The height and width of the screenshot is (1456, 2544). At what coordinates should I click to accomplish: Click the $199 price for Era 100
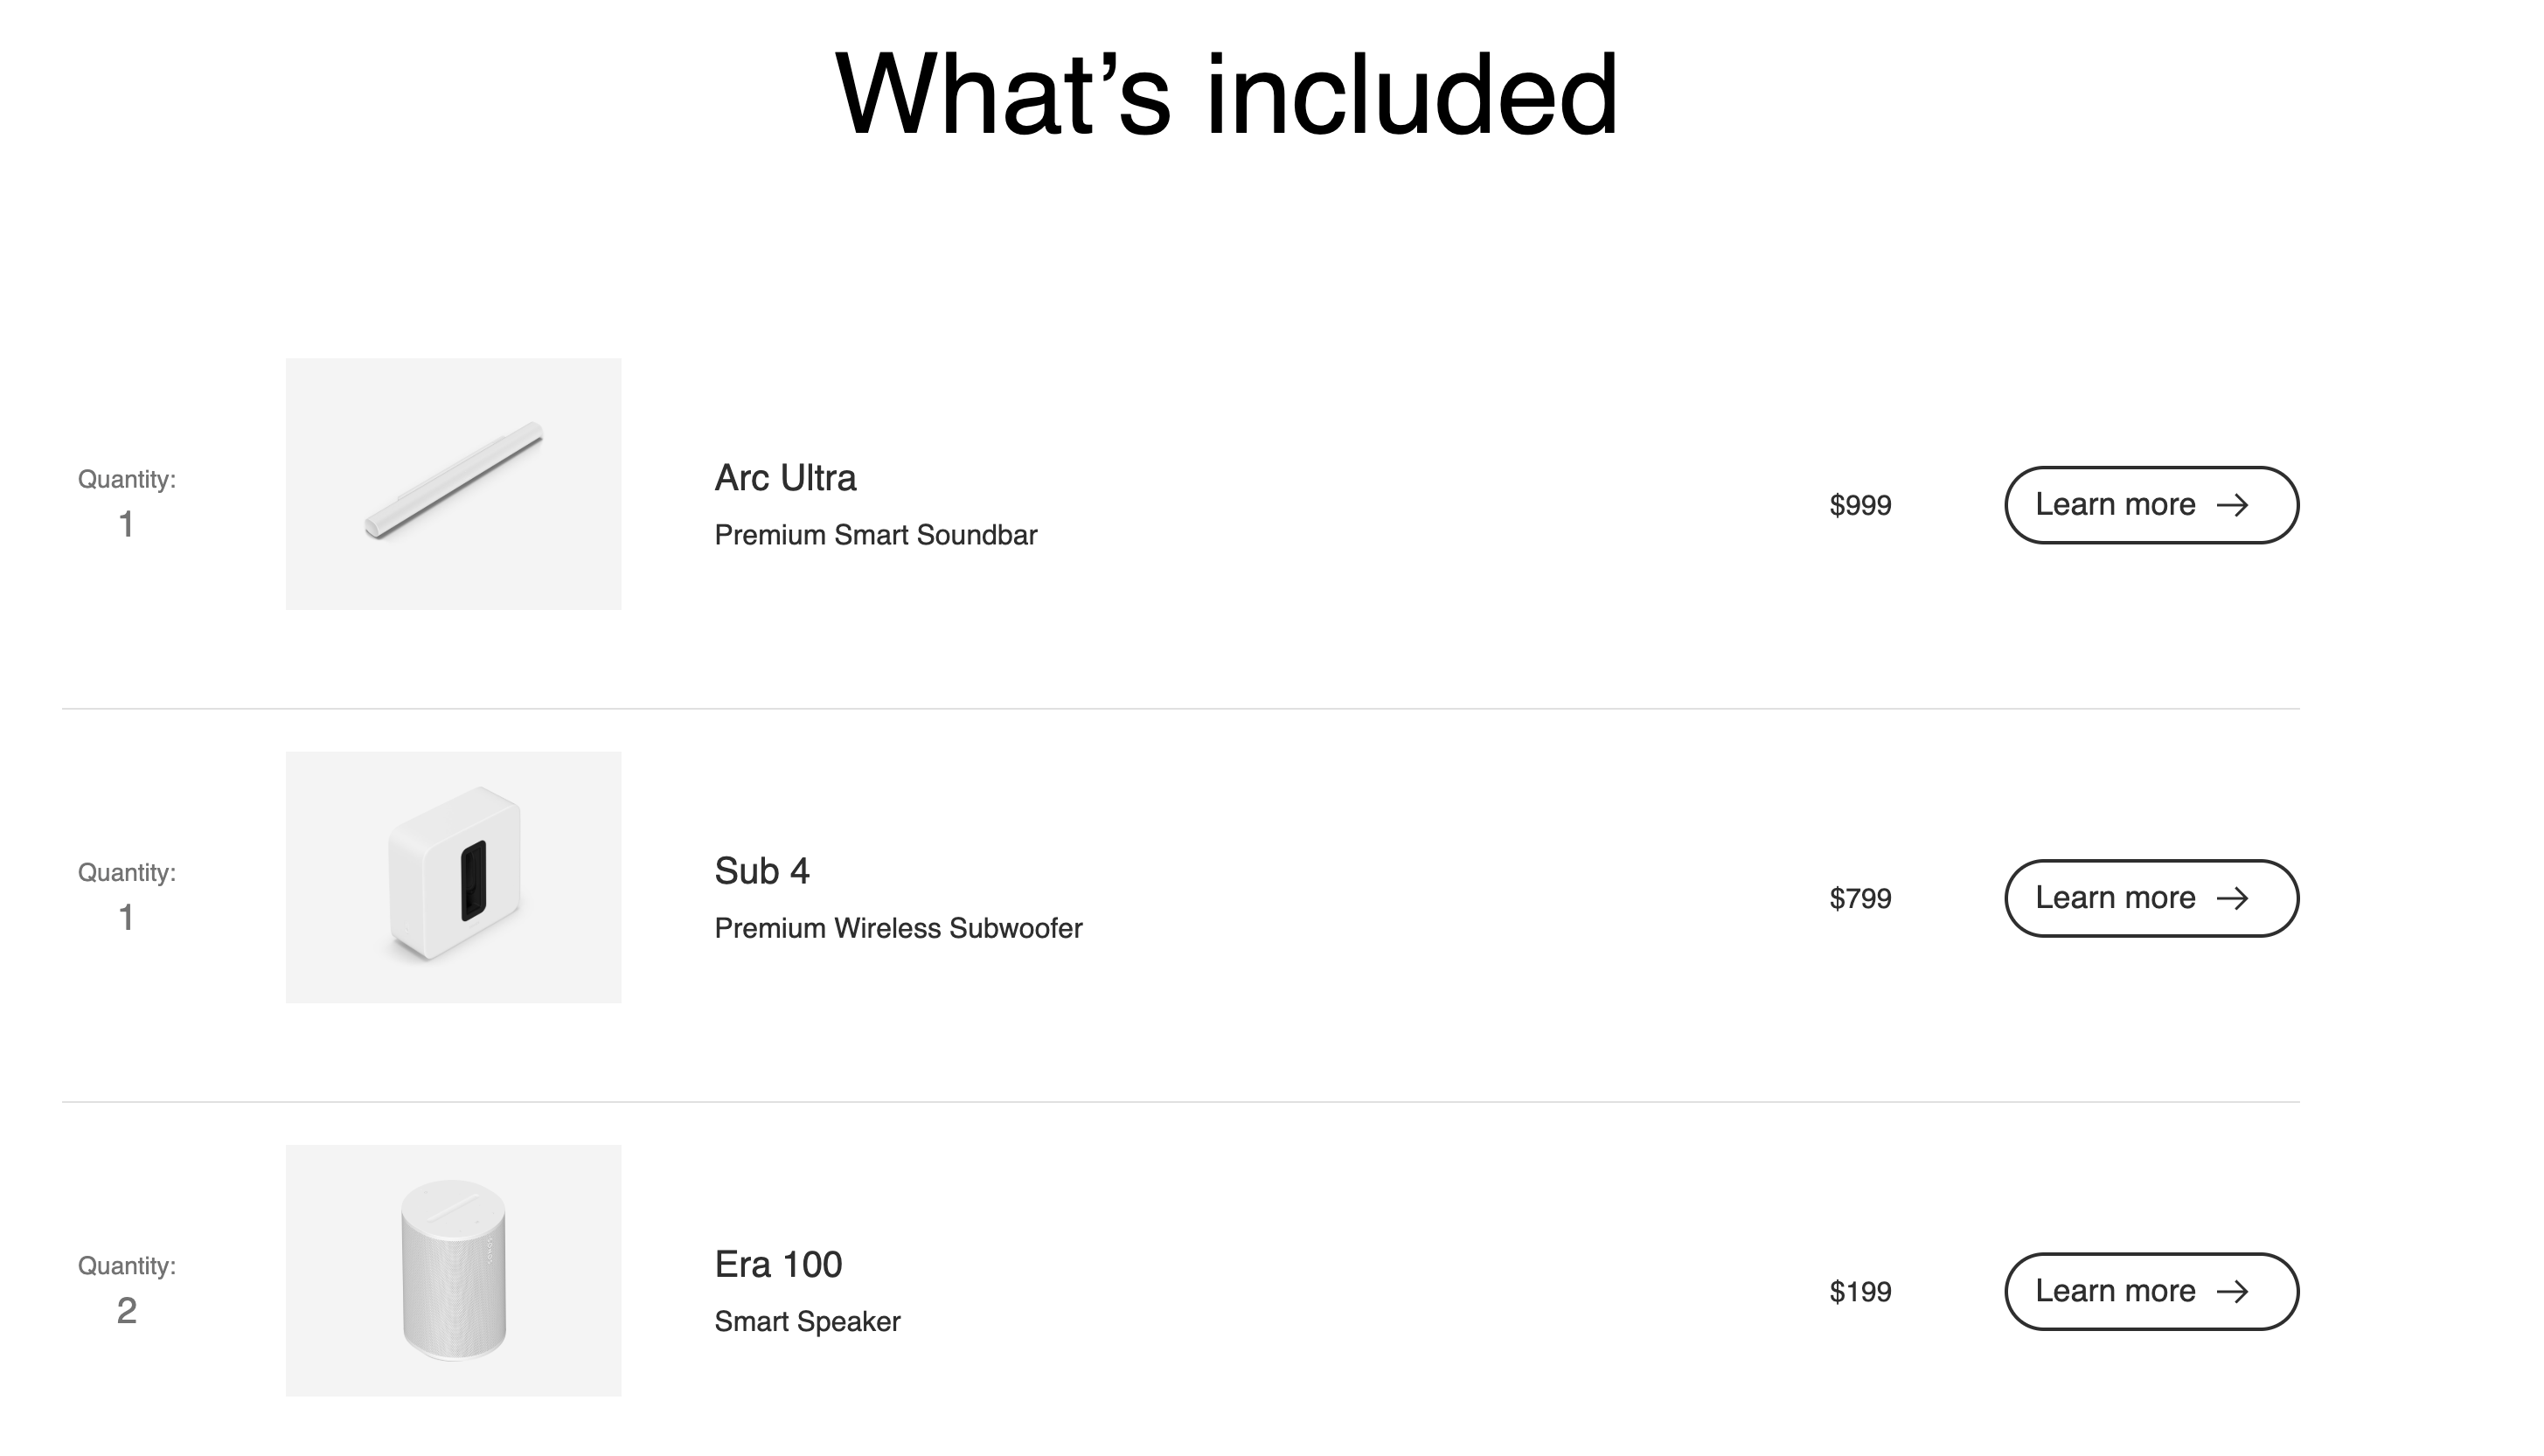(1860, 1291)
